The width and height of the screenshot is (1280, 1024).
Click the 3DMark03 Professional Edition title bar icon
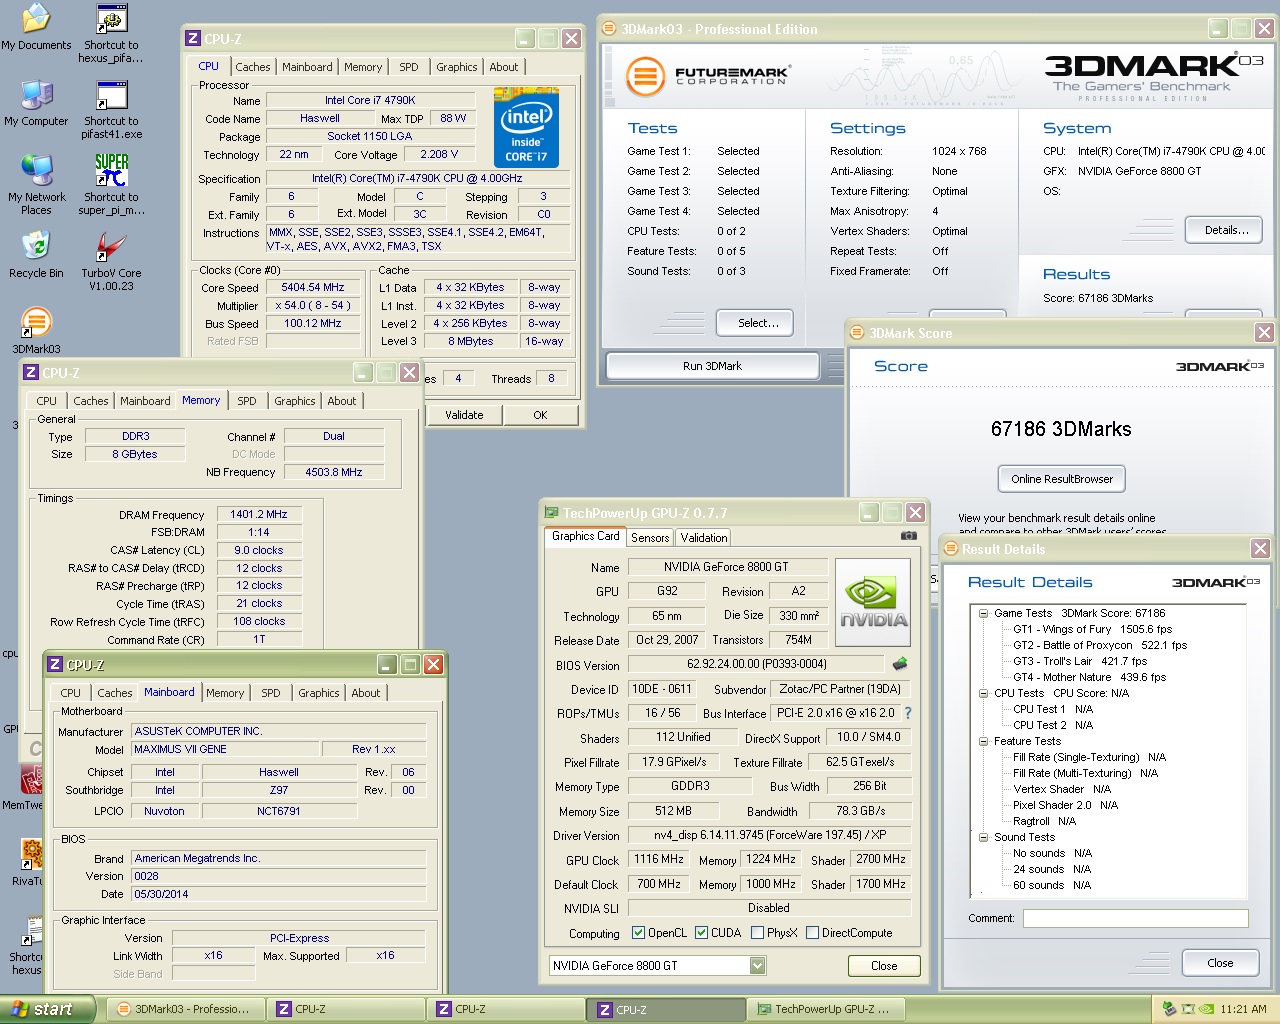click(x=609, y=28)
